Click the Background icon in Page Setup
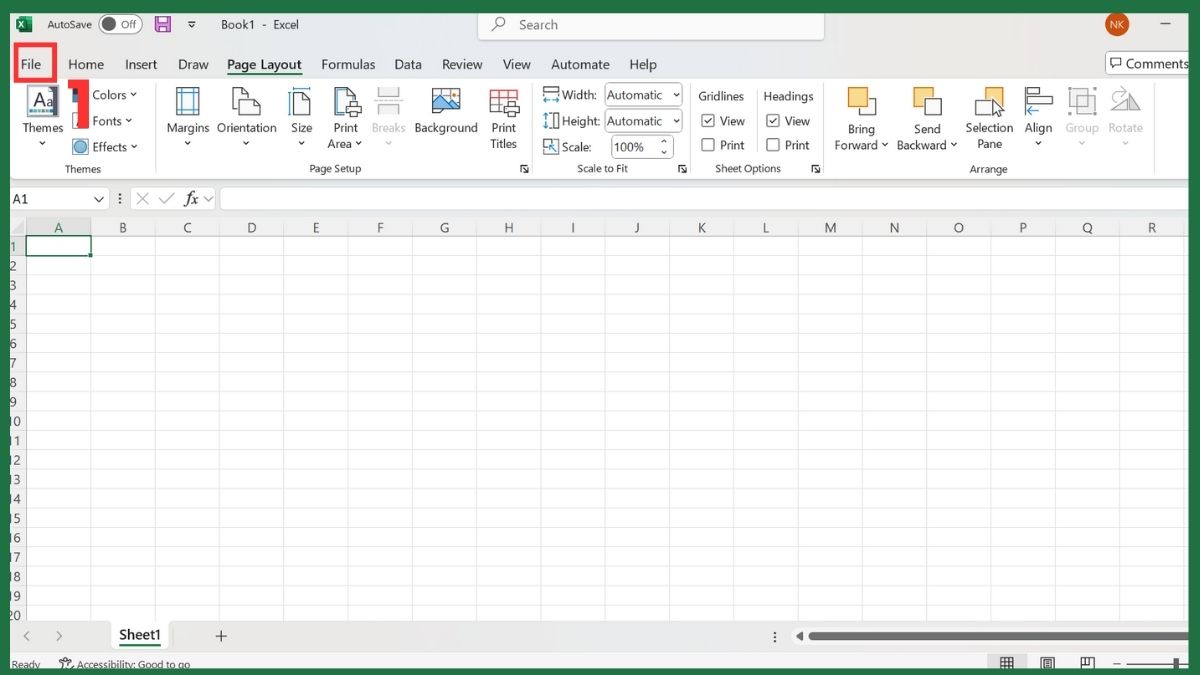This screenshot has width=1200, height=675. (445, 110)
